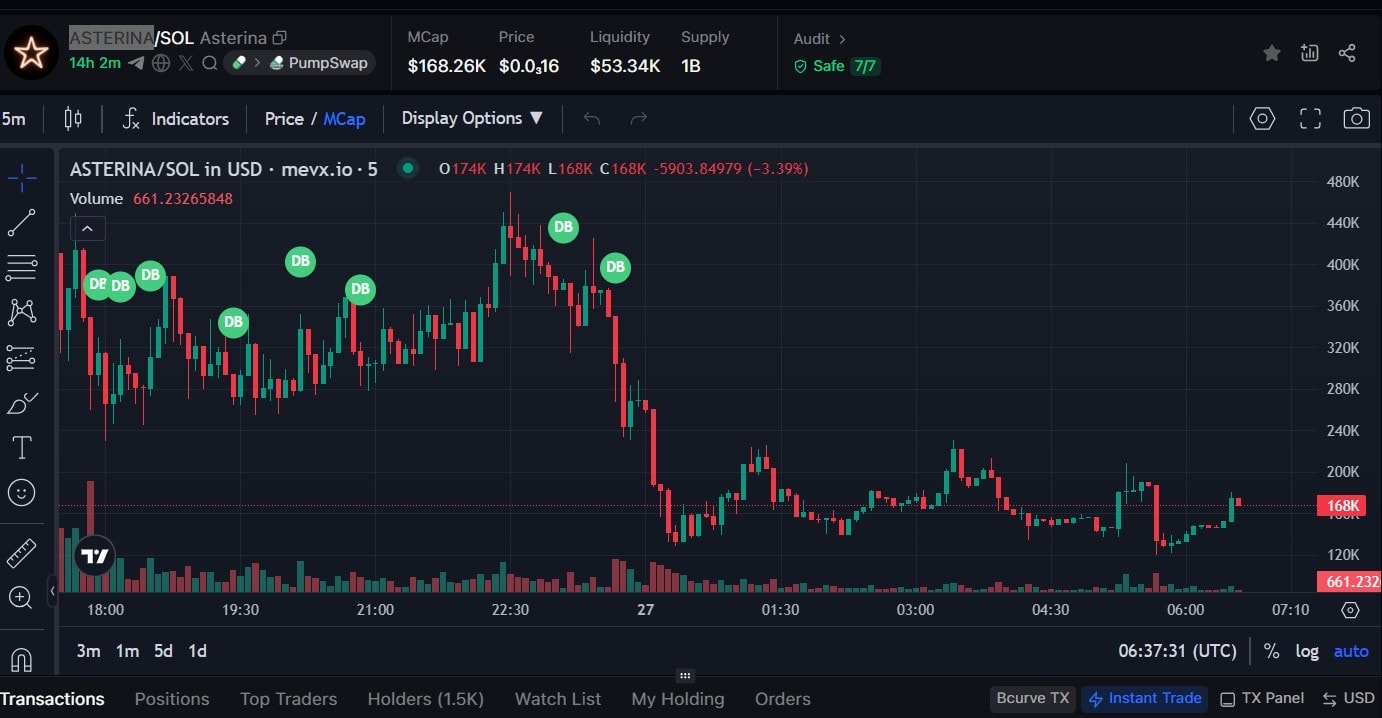The width and height of the screenshot is (1382, 718).
Task: Share this token via share icon
Action: (1347, 53)
